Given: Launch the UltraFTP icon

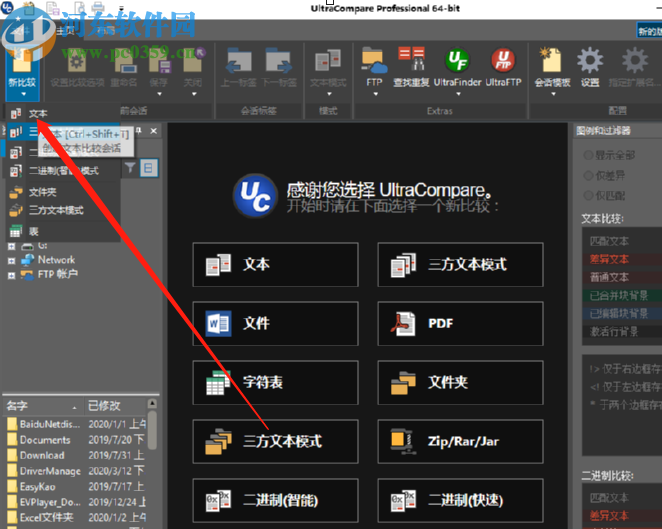Looking at the screenshot, I should 503,60.
